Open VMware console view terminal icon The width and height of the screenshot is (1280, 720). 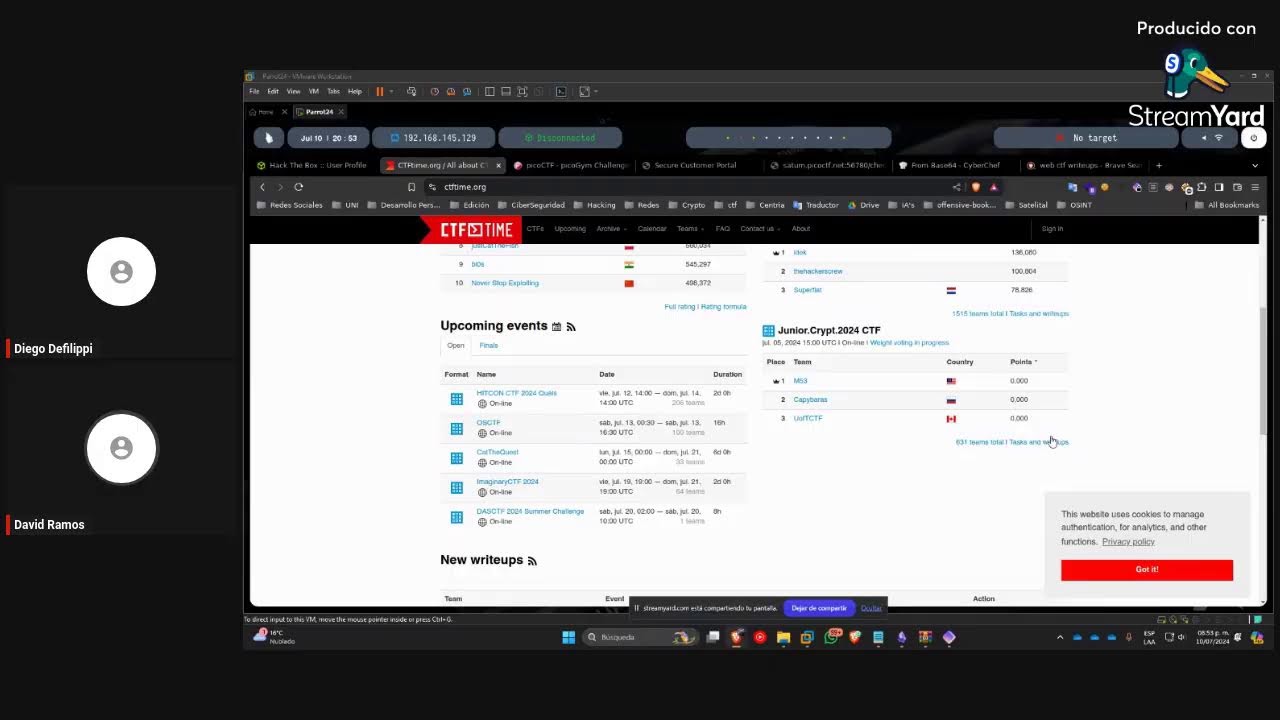click(561, 91)
